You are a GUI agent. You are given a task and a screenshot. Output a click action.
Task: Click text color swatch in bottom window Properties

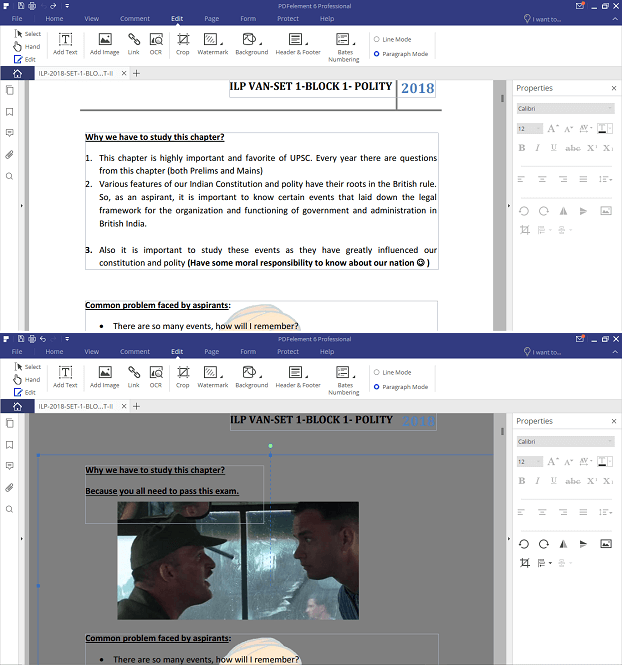(605, 461)
